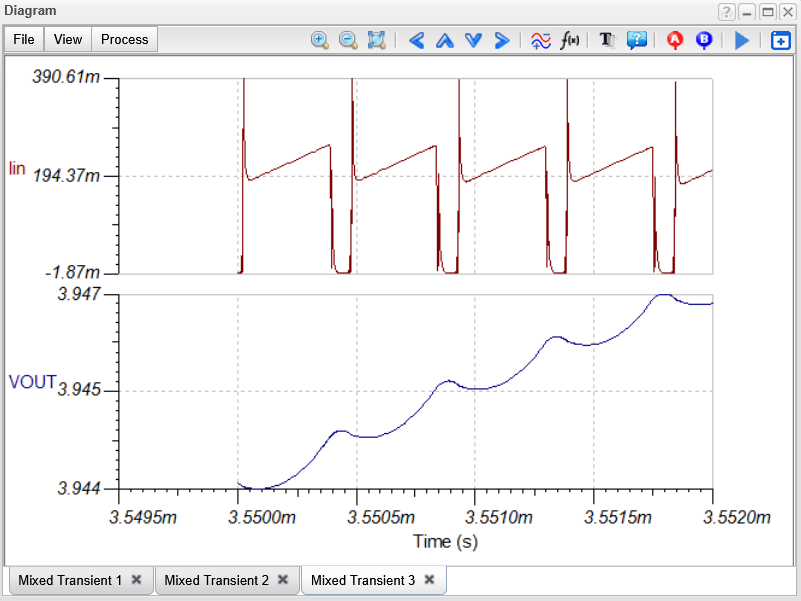Pan the plot up with arrow
Image resolution: width=801 pixels, height=601 pixels.
pos(445,40)
